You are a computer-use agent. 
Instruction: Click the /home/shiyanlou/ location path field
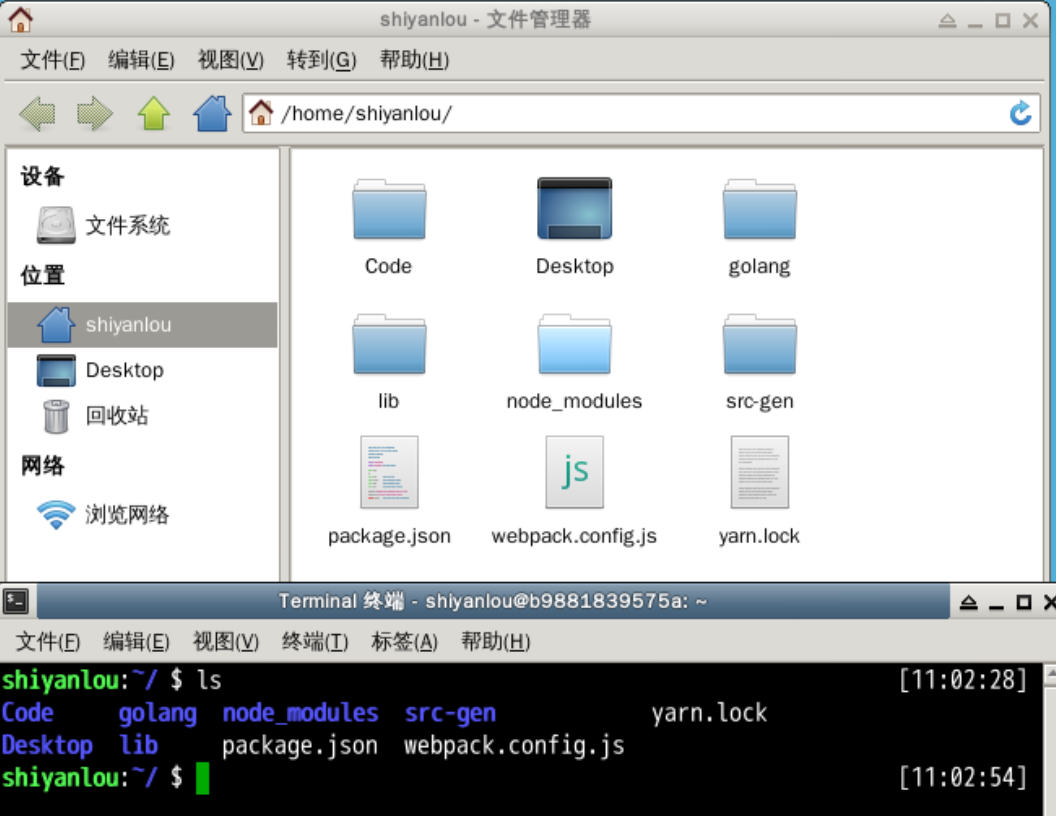tap(641, 113)
